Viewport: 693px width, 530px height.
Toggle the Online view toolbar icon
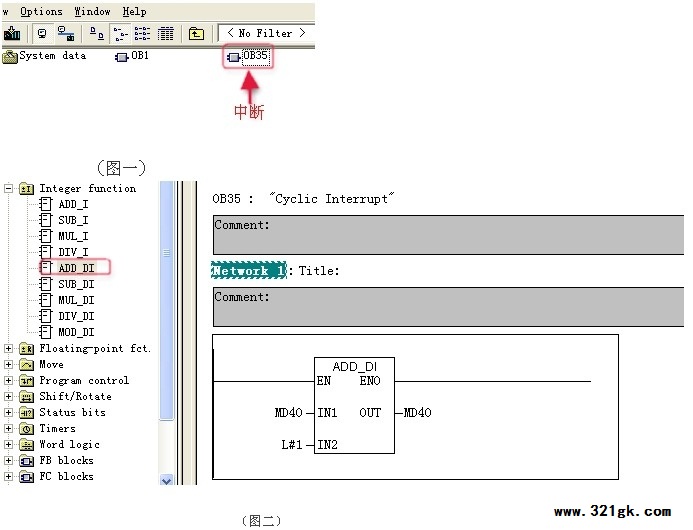pyautogui.click(x=42, y=34)
